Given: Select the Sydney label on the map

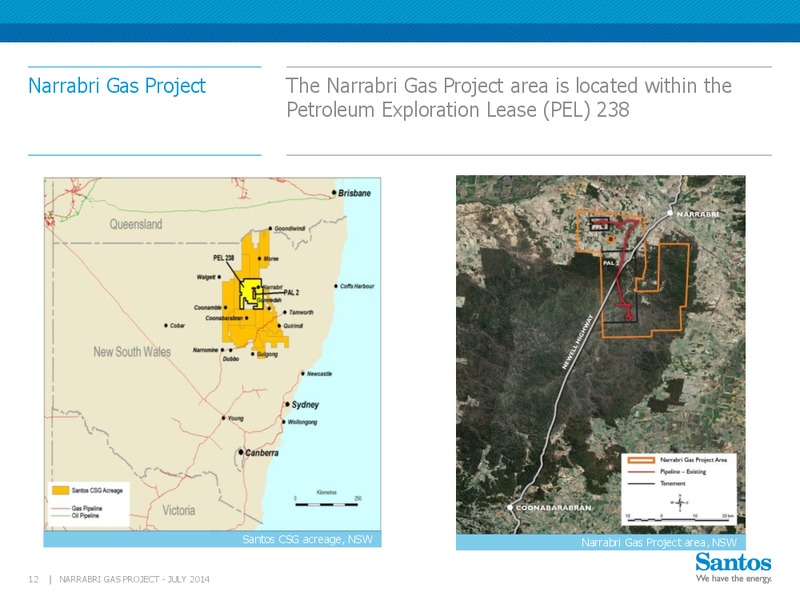Looking at the screenshot, I should coord(305,404).
